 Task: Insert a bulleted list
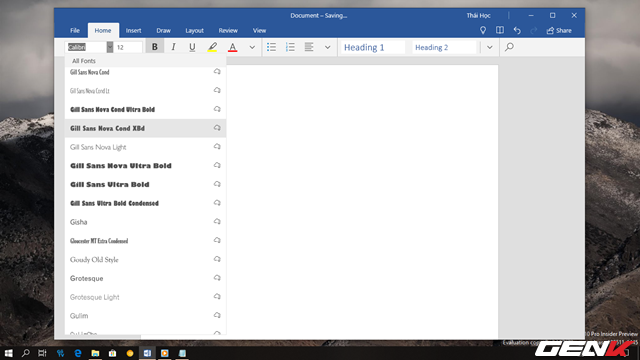(x=271, y=47)
